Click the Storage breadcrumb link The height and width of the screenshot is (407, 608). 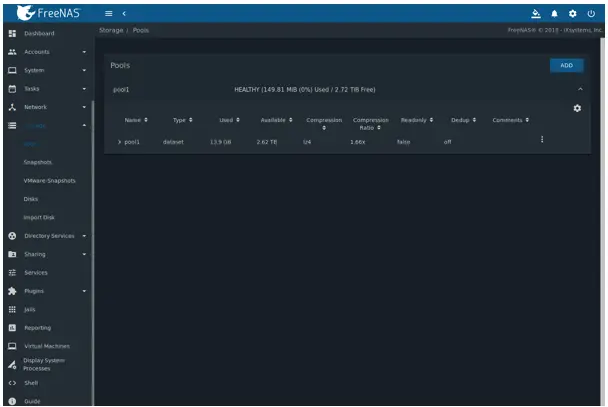111,30
